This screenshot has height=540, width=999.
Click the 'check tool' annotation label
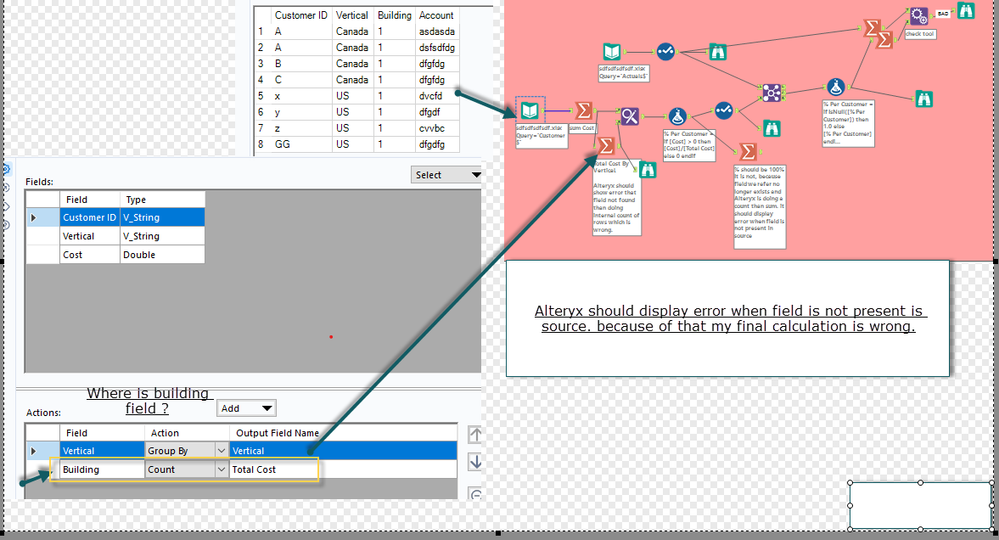point(920,34)
